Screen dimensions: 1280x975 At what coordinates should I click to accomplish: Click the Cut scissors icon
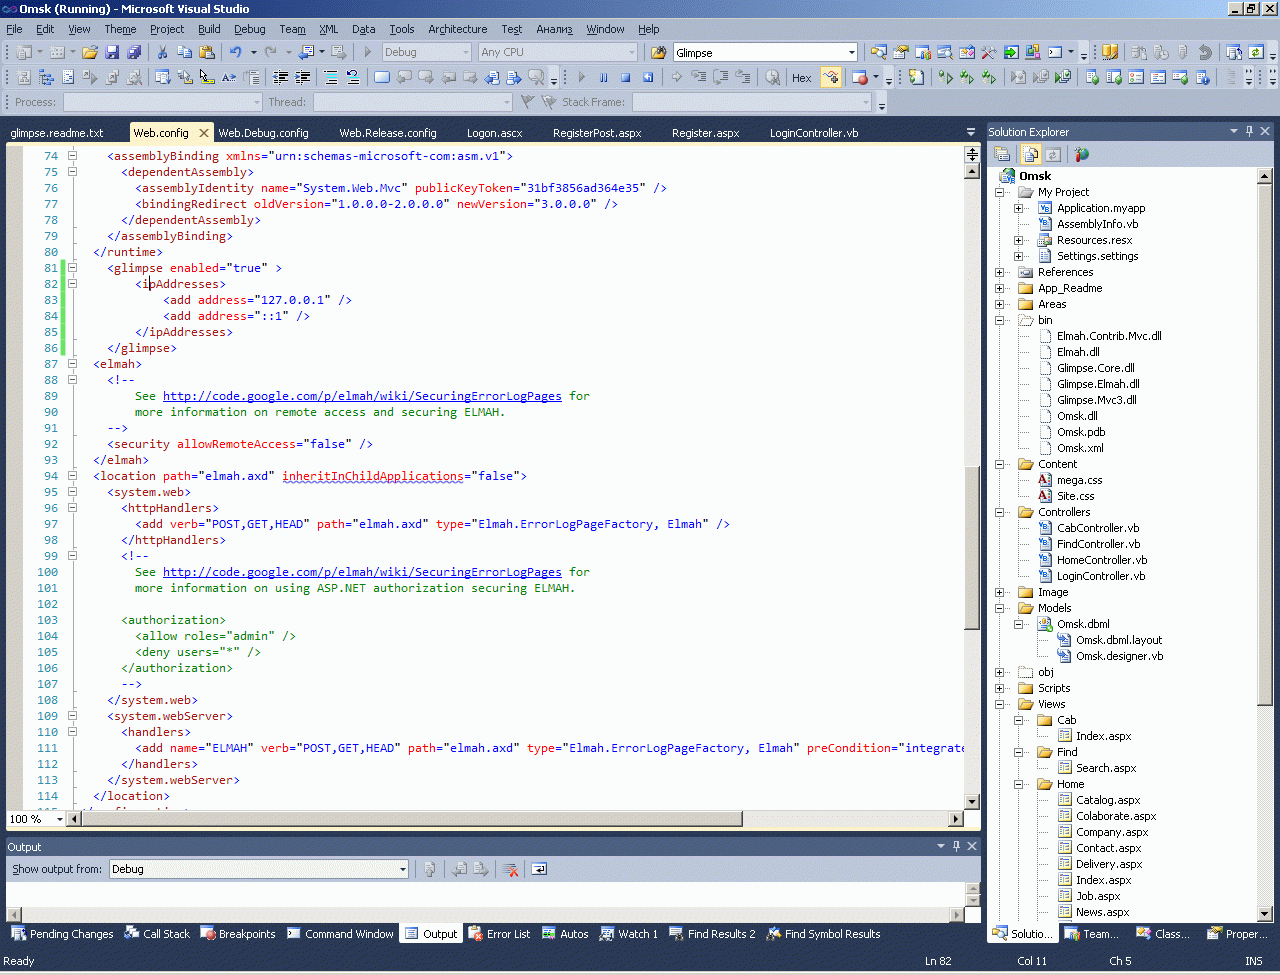[x=163, y=52]
